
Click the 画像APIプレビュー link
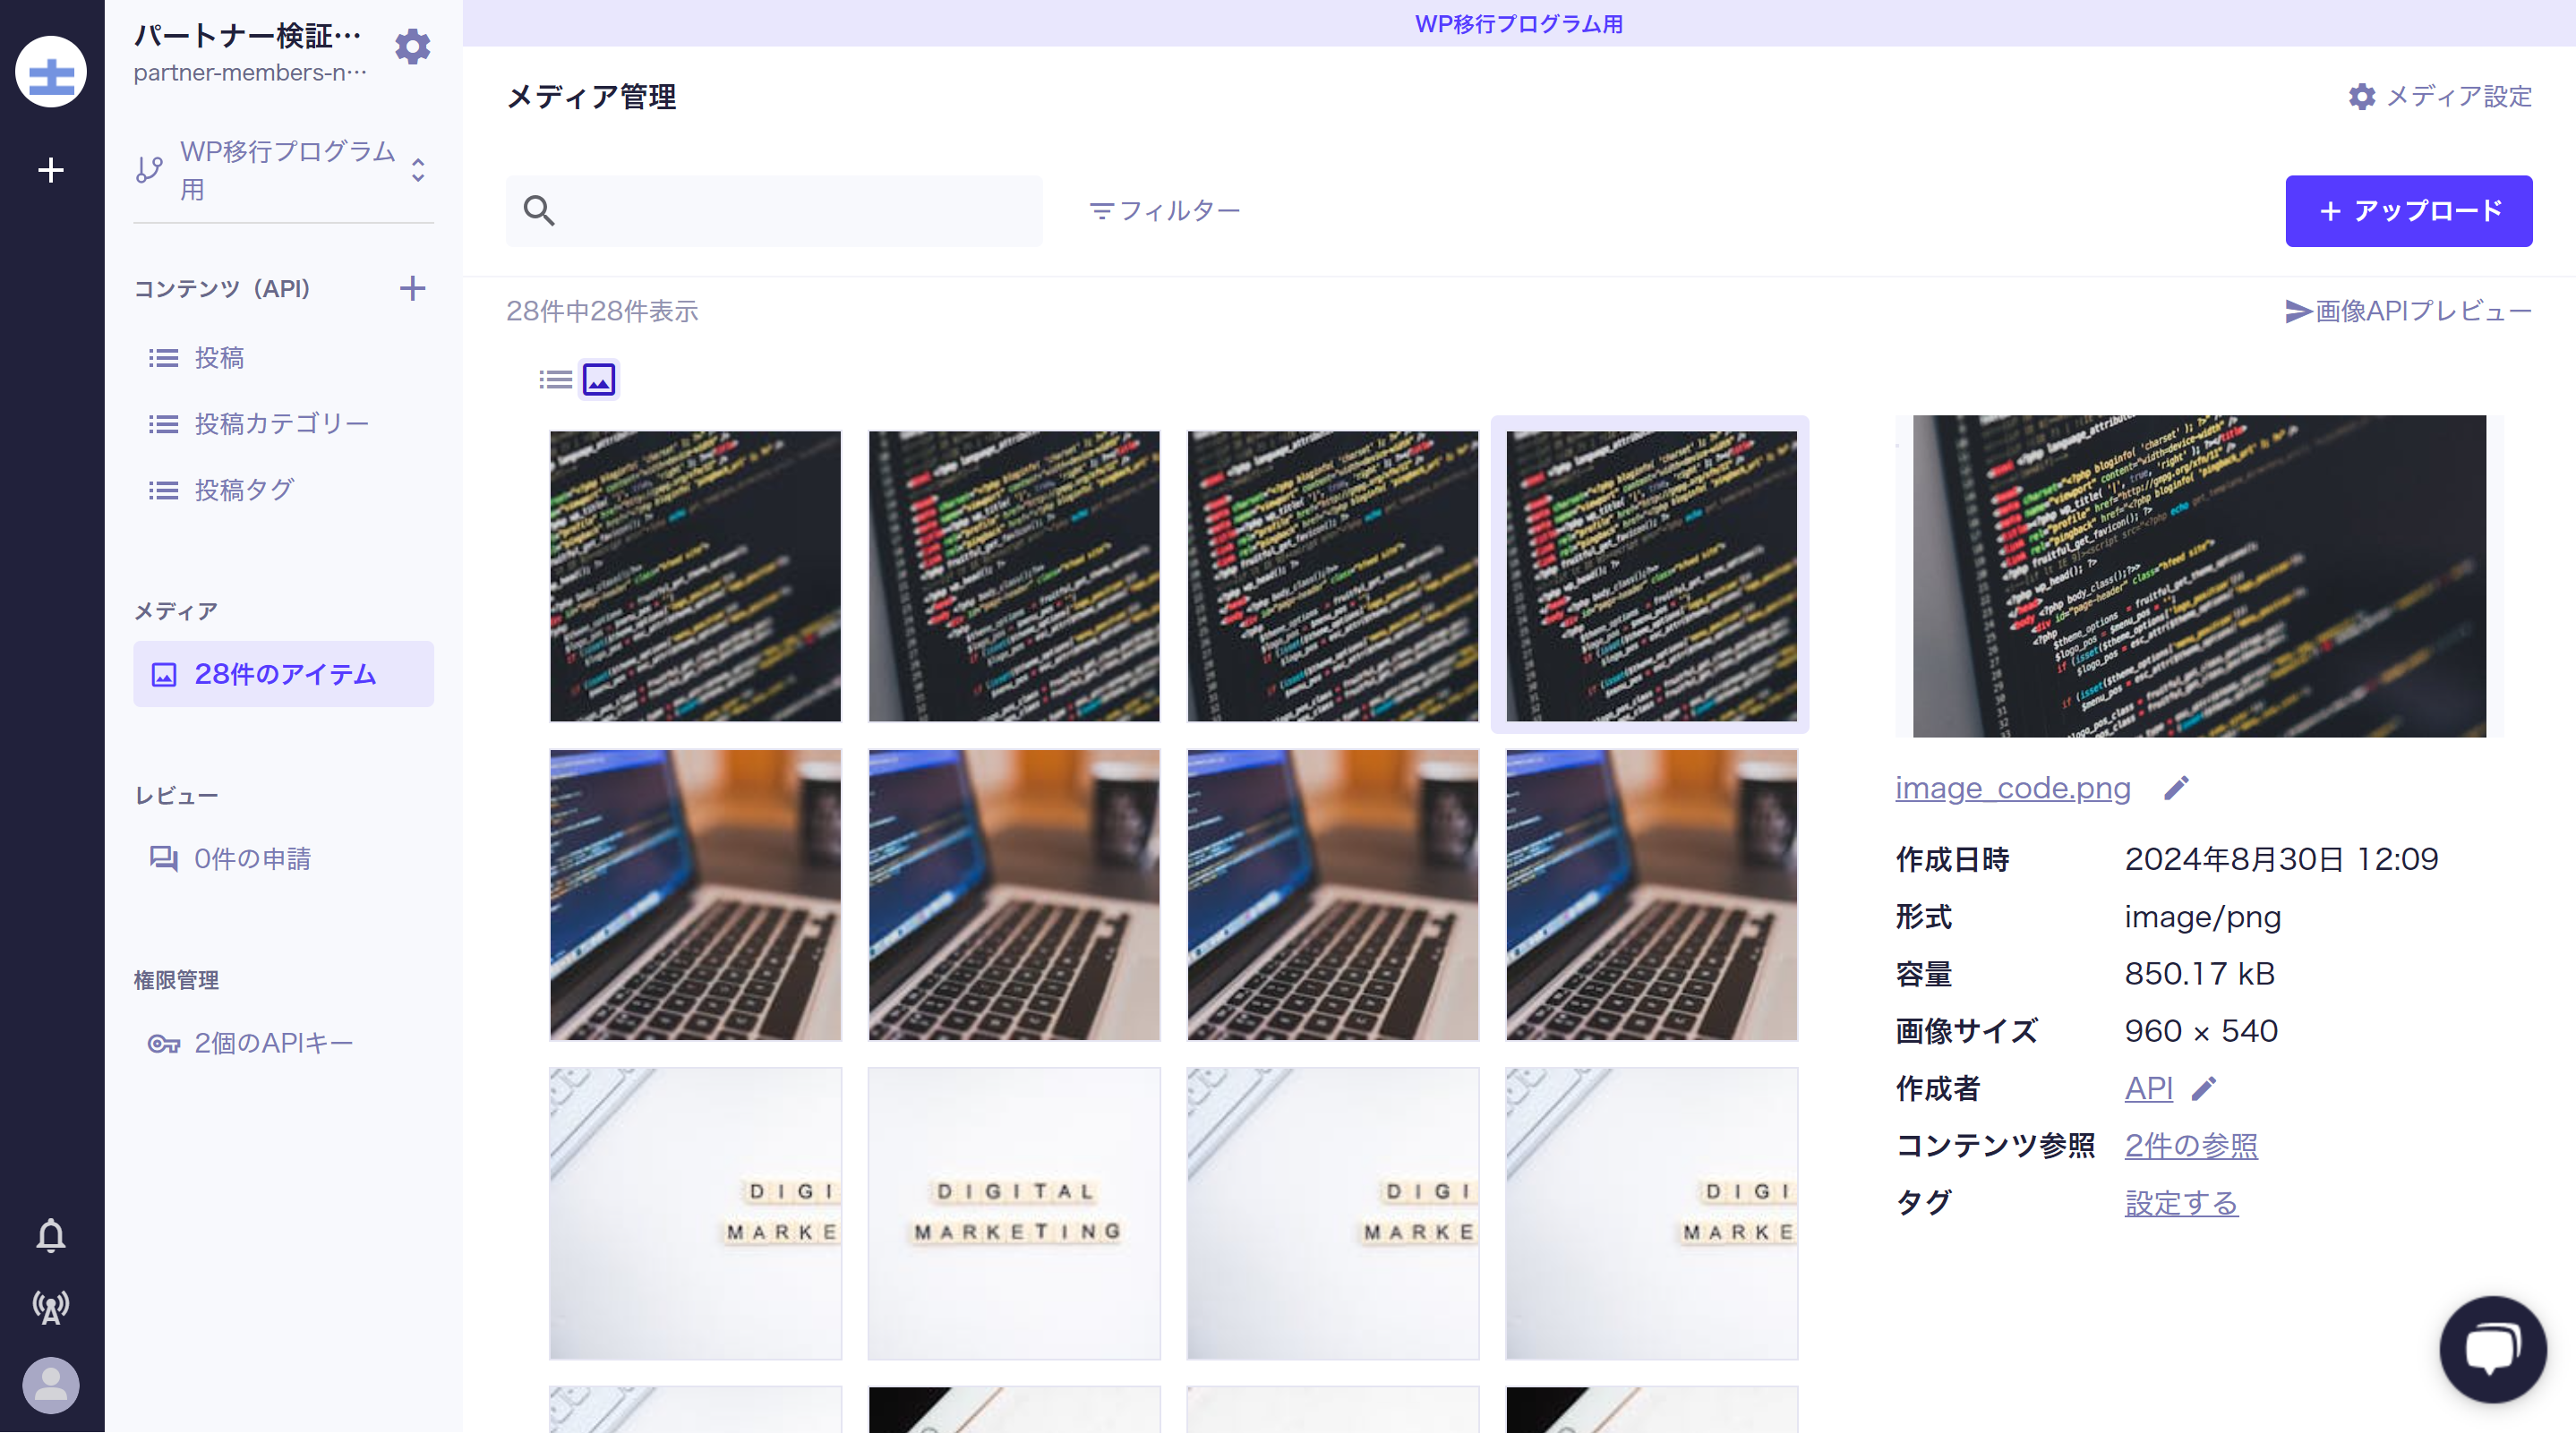(2408, 311)
